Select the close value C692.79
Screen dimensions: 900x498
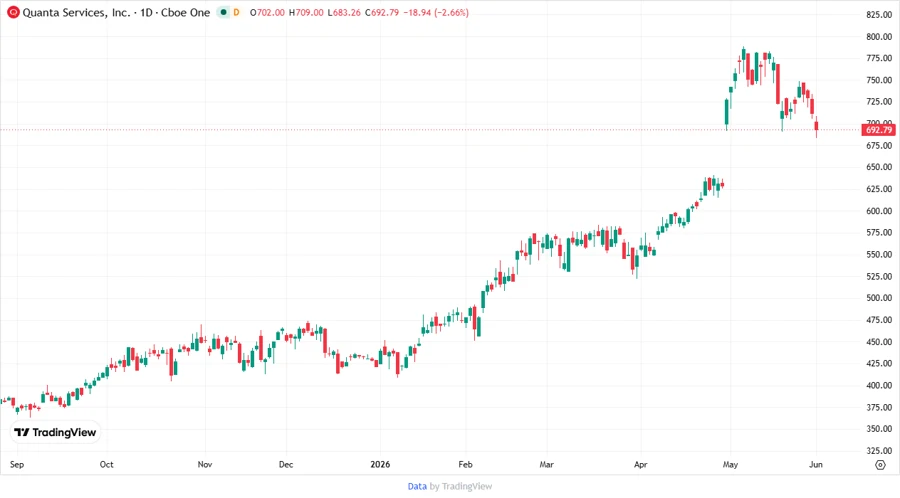(381, 12)
